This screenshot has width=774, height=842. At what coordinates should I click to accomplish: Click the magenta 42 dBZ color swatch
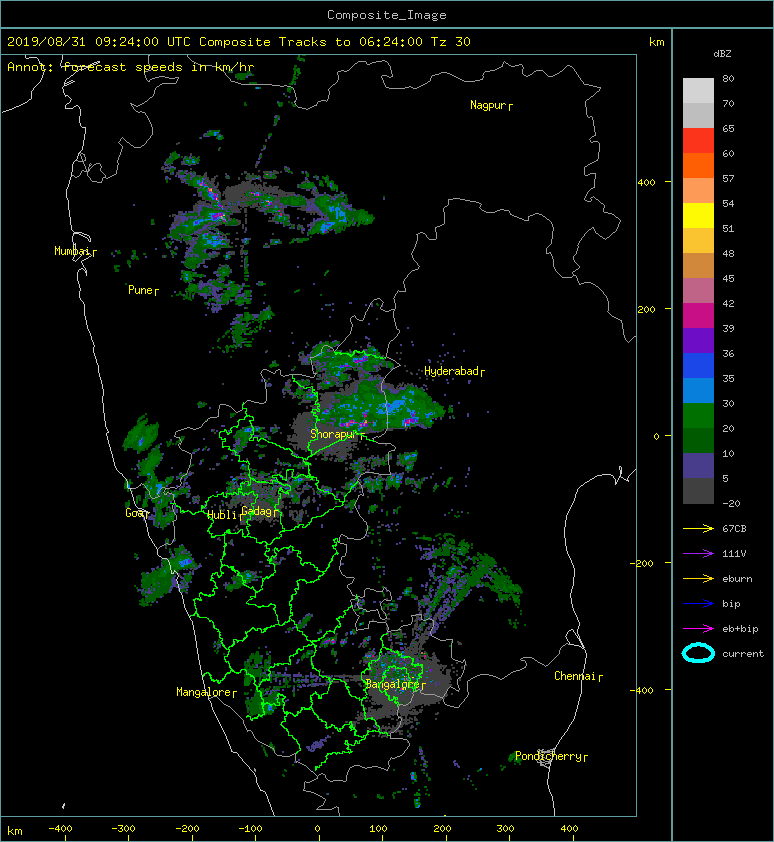click(698, 316)
